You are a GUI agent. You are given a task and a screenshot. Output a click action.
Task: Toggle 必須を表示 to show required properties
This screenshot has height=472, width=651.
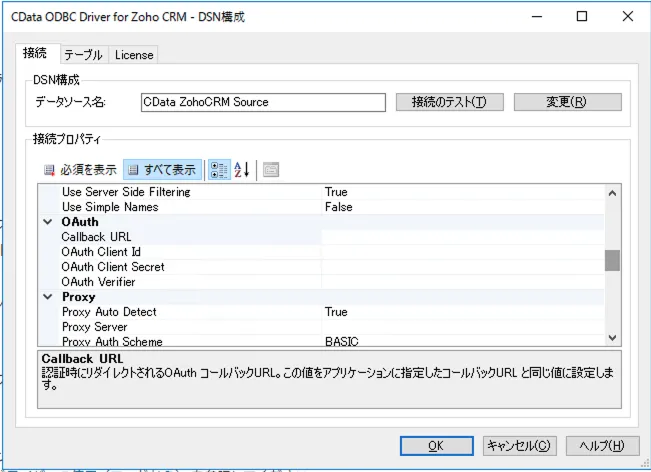[80, 170]
